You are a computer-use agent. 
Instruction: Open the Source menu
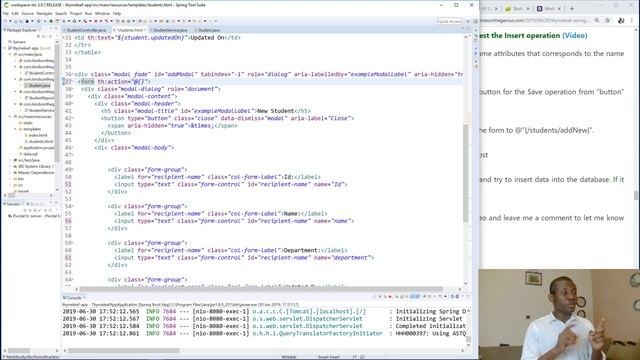tap(27, 13)
